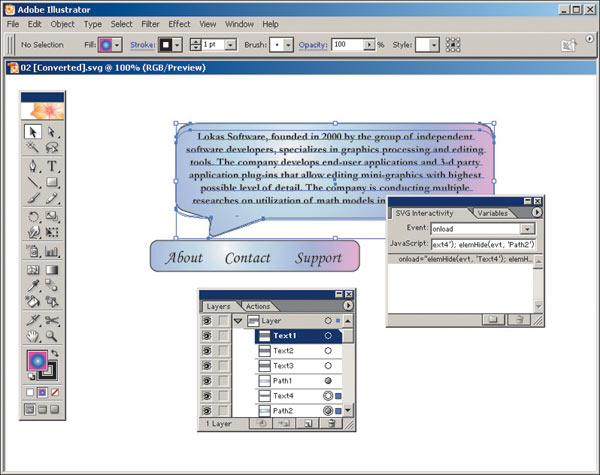Screen dimensions: 600x475
Task: Click the JavaScript input field
Action: point(484,244)
